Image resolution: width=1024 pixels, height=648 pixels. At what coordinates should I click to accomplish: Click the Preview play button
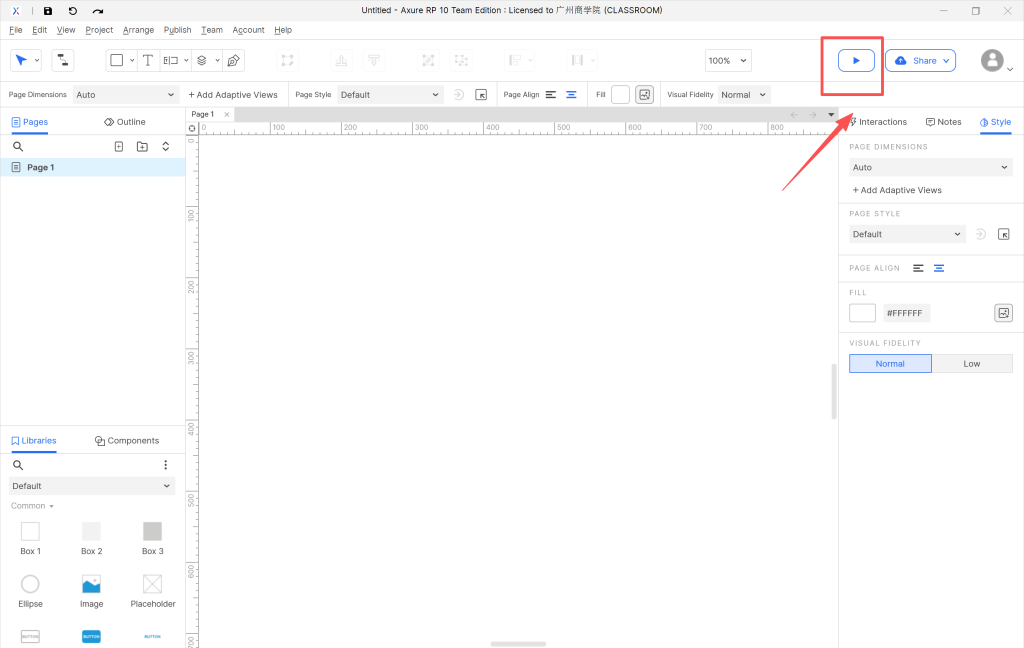(x=856, y=61)
